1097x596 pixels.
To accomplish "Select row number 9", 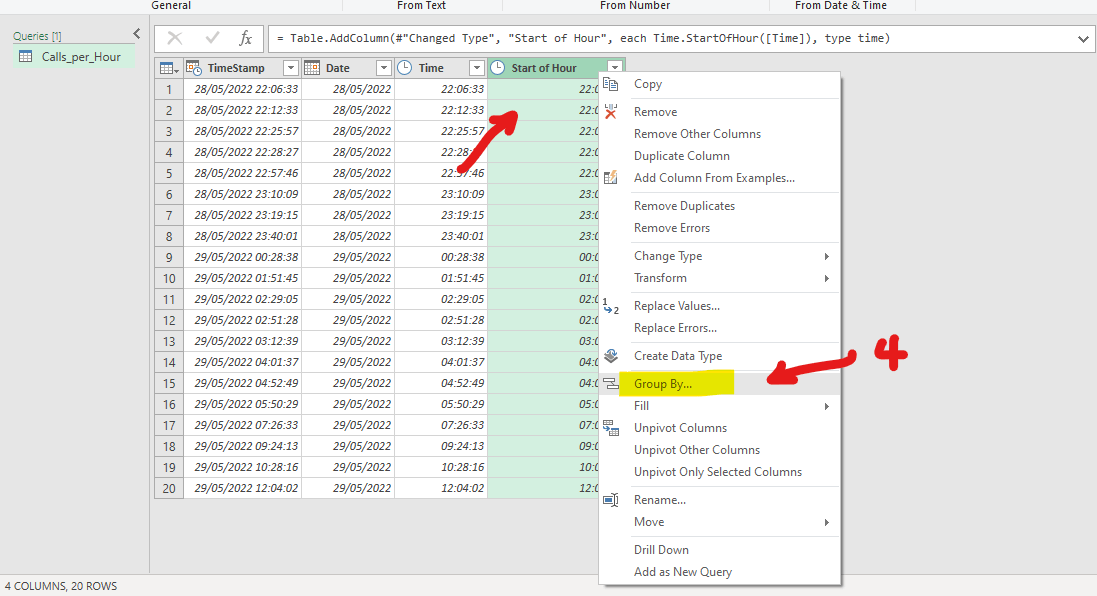I will pyautogui.click(x=169, y=257).
